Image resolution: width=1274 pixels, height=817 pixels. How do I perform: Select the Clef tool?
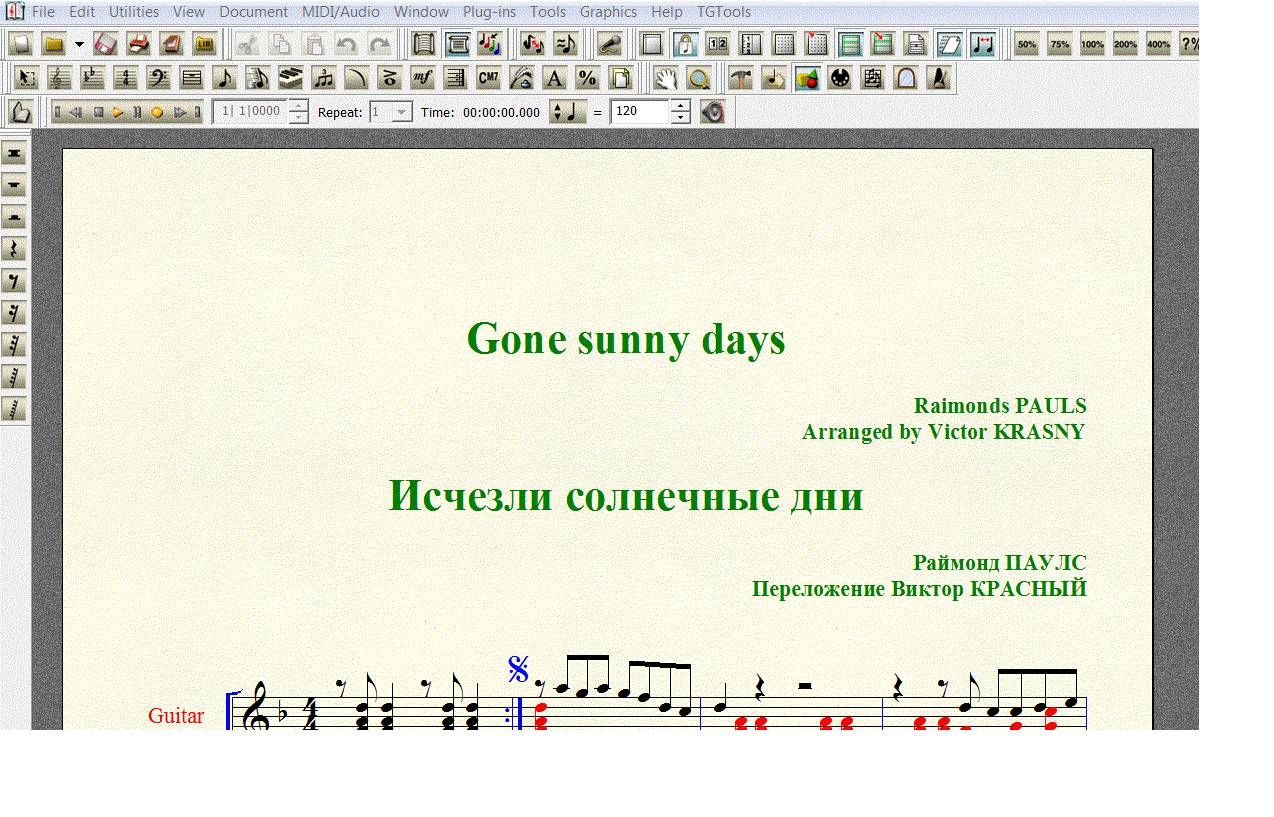tap(158, 78)
